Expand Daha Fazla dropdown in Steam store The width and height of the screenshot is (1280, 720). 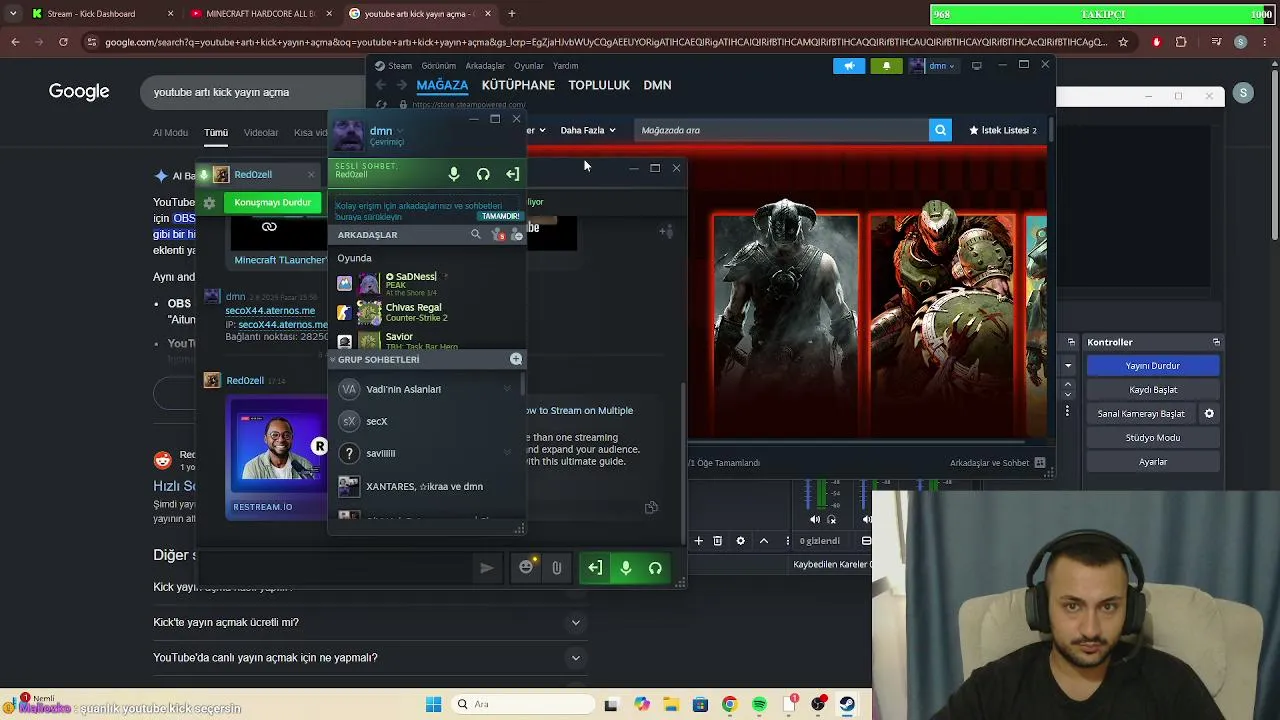point(586,130)
